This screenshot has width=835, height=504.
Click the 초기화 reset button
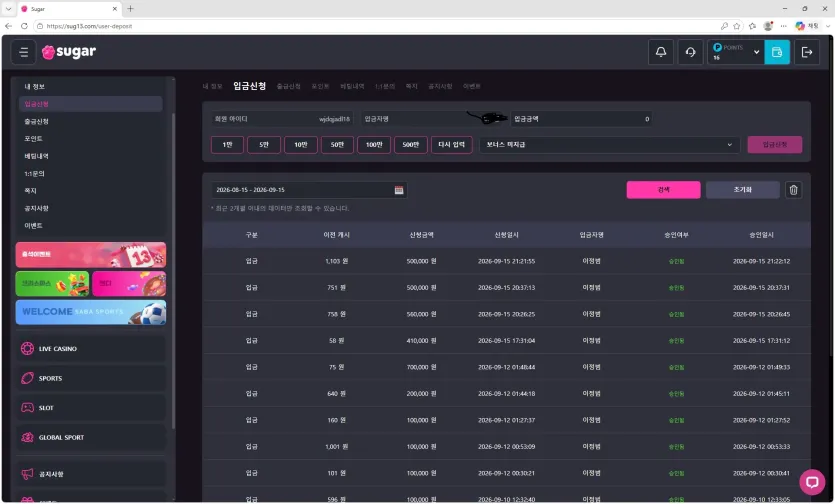pos(743,190)
